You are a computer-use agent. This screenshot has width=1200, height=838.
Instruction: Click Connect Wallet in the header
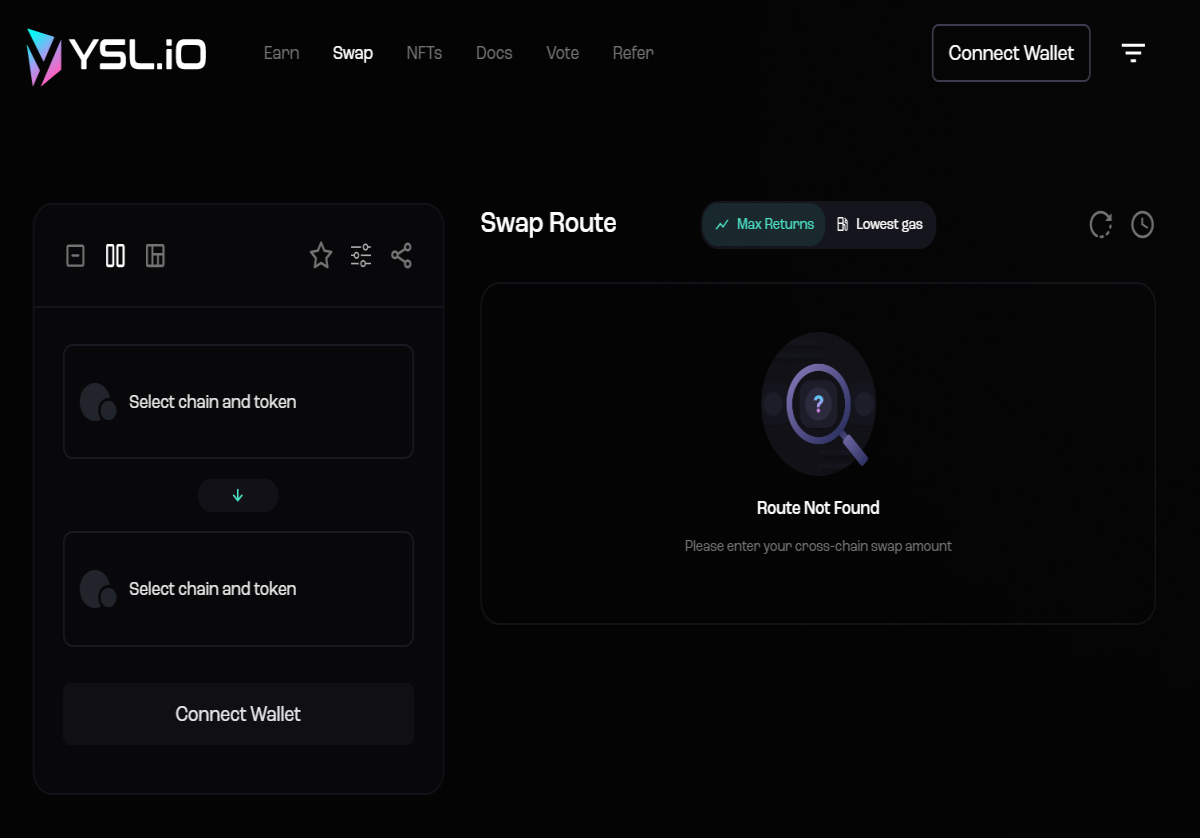point(1010,52)
